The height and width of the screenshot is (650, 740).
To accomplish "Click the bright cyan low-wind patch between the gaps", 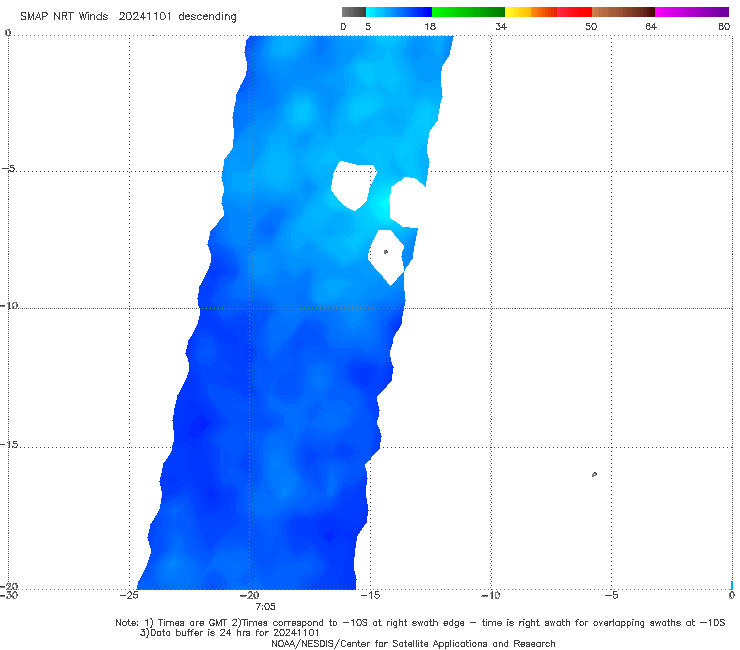I will click(x=381, y=205).
